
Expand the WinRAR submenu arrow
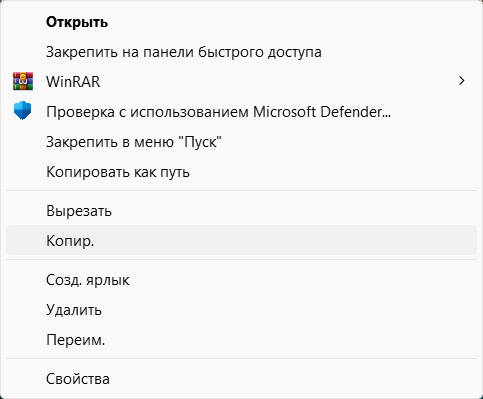point(461,81)
